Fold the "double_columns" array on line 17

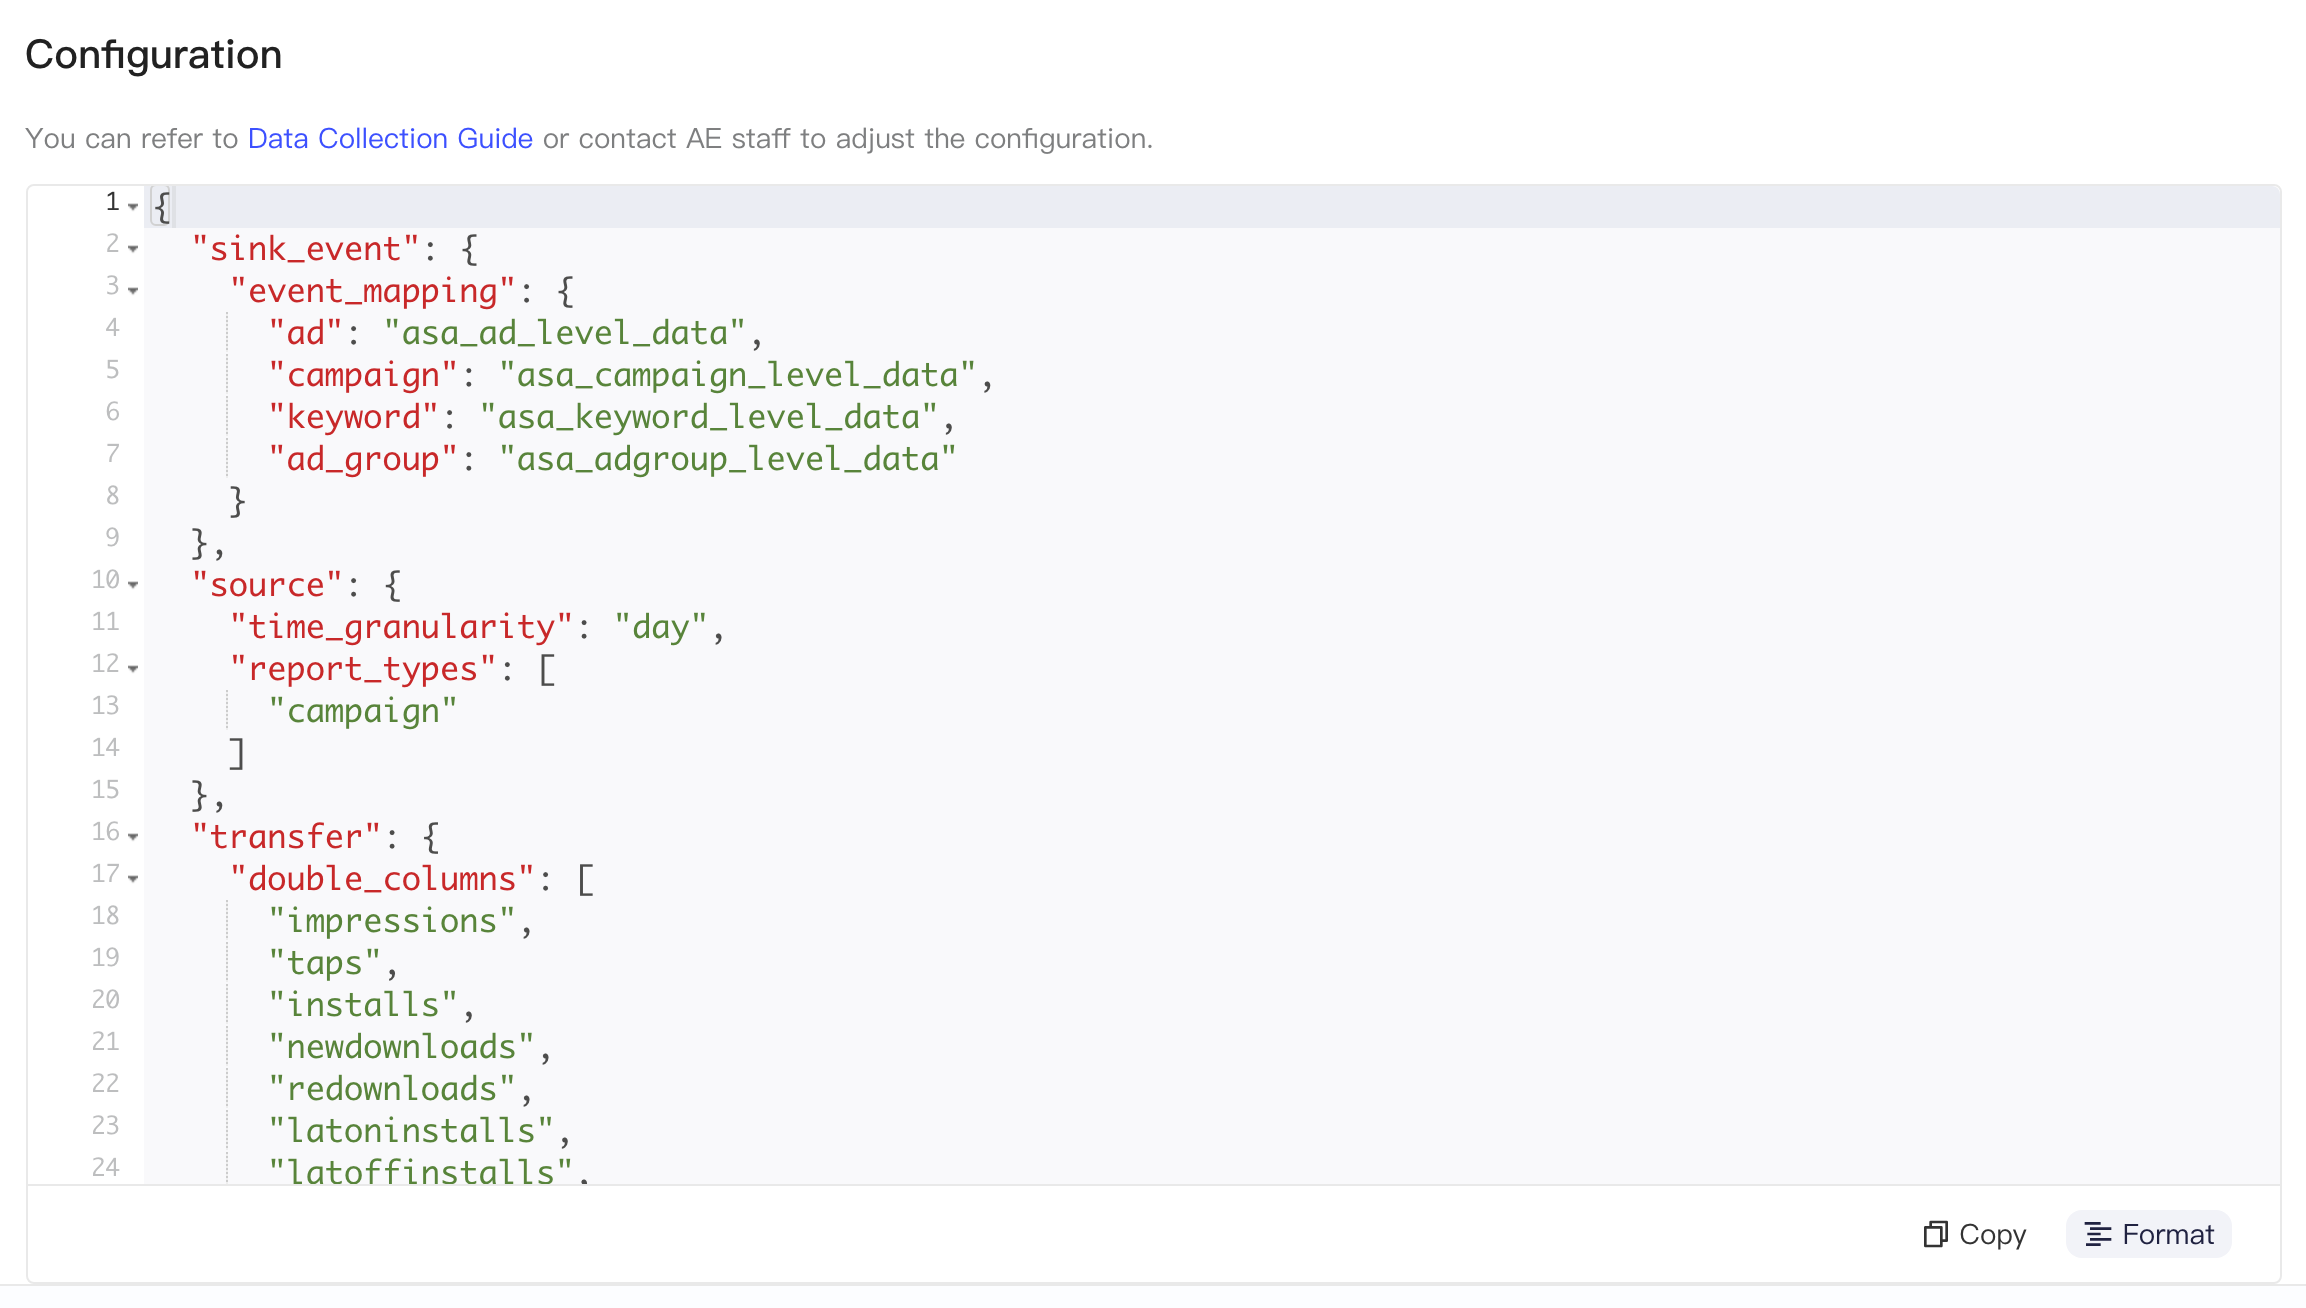pos(133,878)
